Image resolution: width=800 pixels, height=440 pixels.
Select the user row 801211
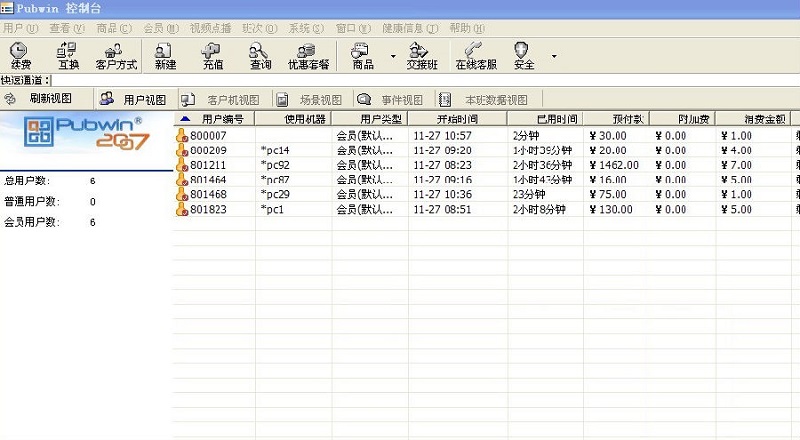point(208,164)
